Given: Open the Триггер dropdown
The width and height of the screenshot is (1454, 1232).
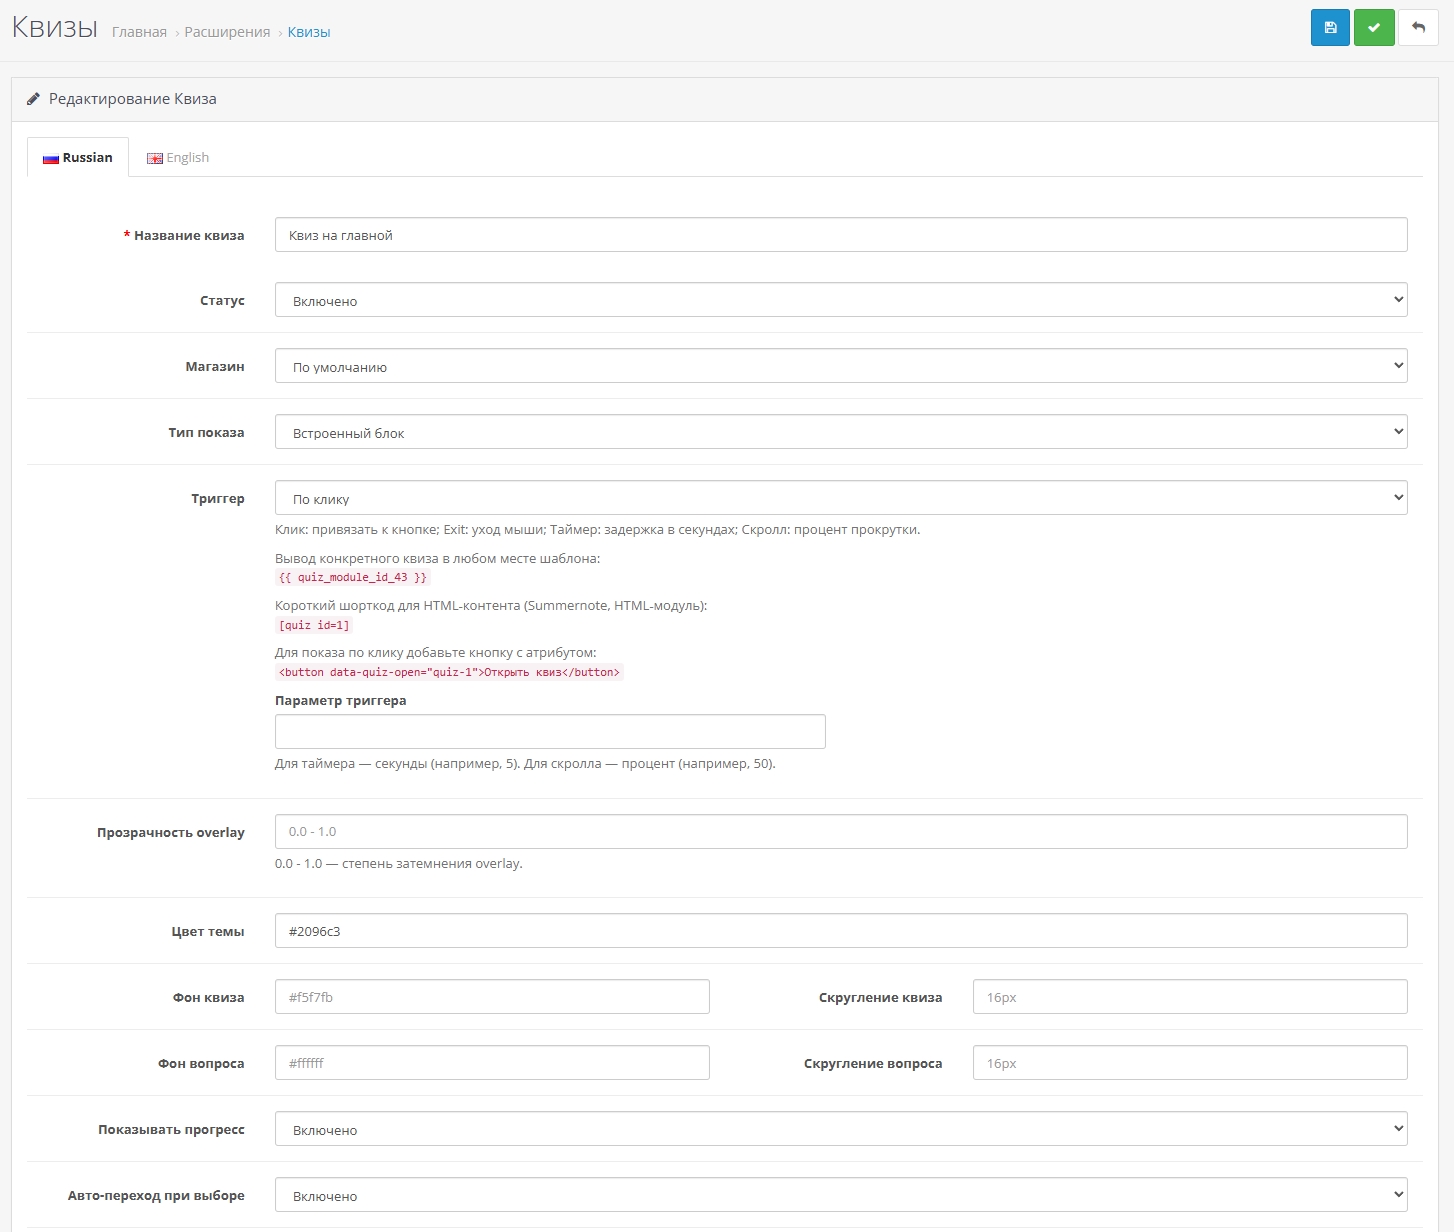Looking at the screenshot, I should pos(840,498).
